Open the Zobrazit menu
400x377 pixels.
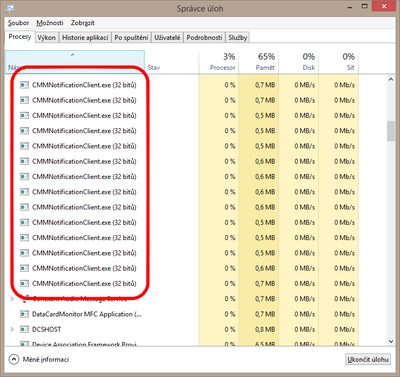tap(82, 23)
